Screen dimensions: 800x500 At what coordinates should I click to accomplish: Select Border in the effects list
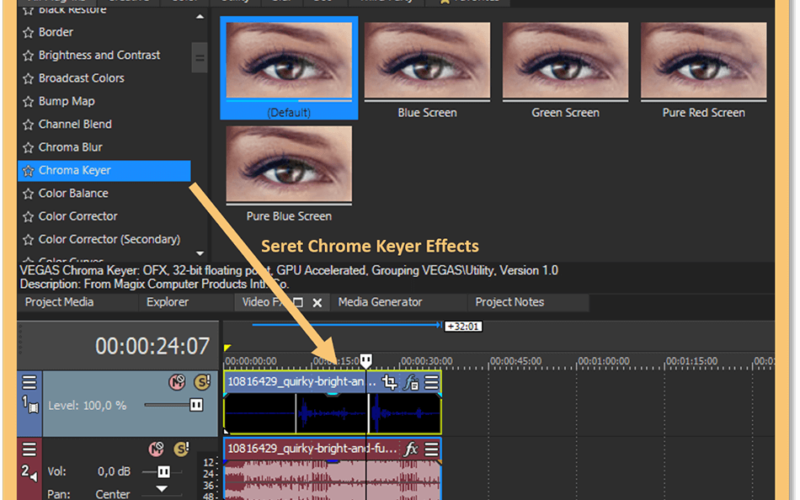56,32
